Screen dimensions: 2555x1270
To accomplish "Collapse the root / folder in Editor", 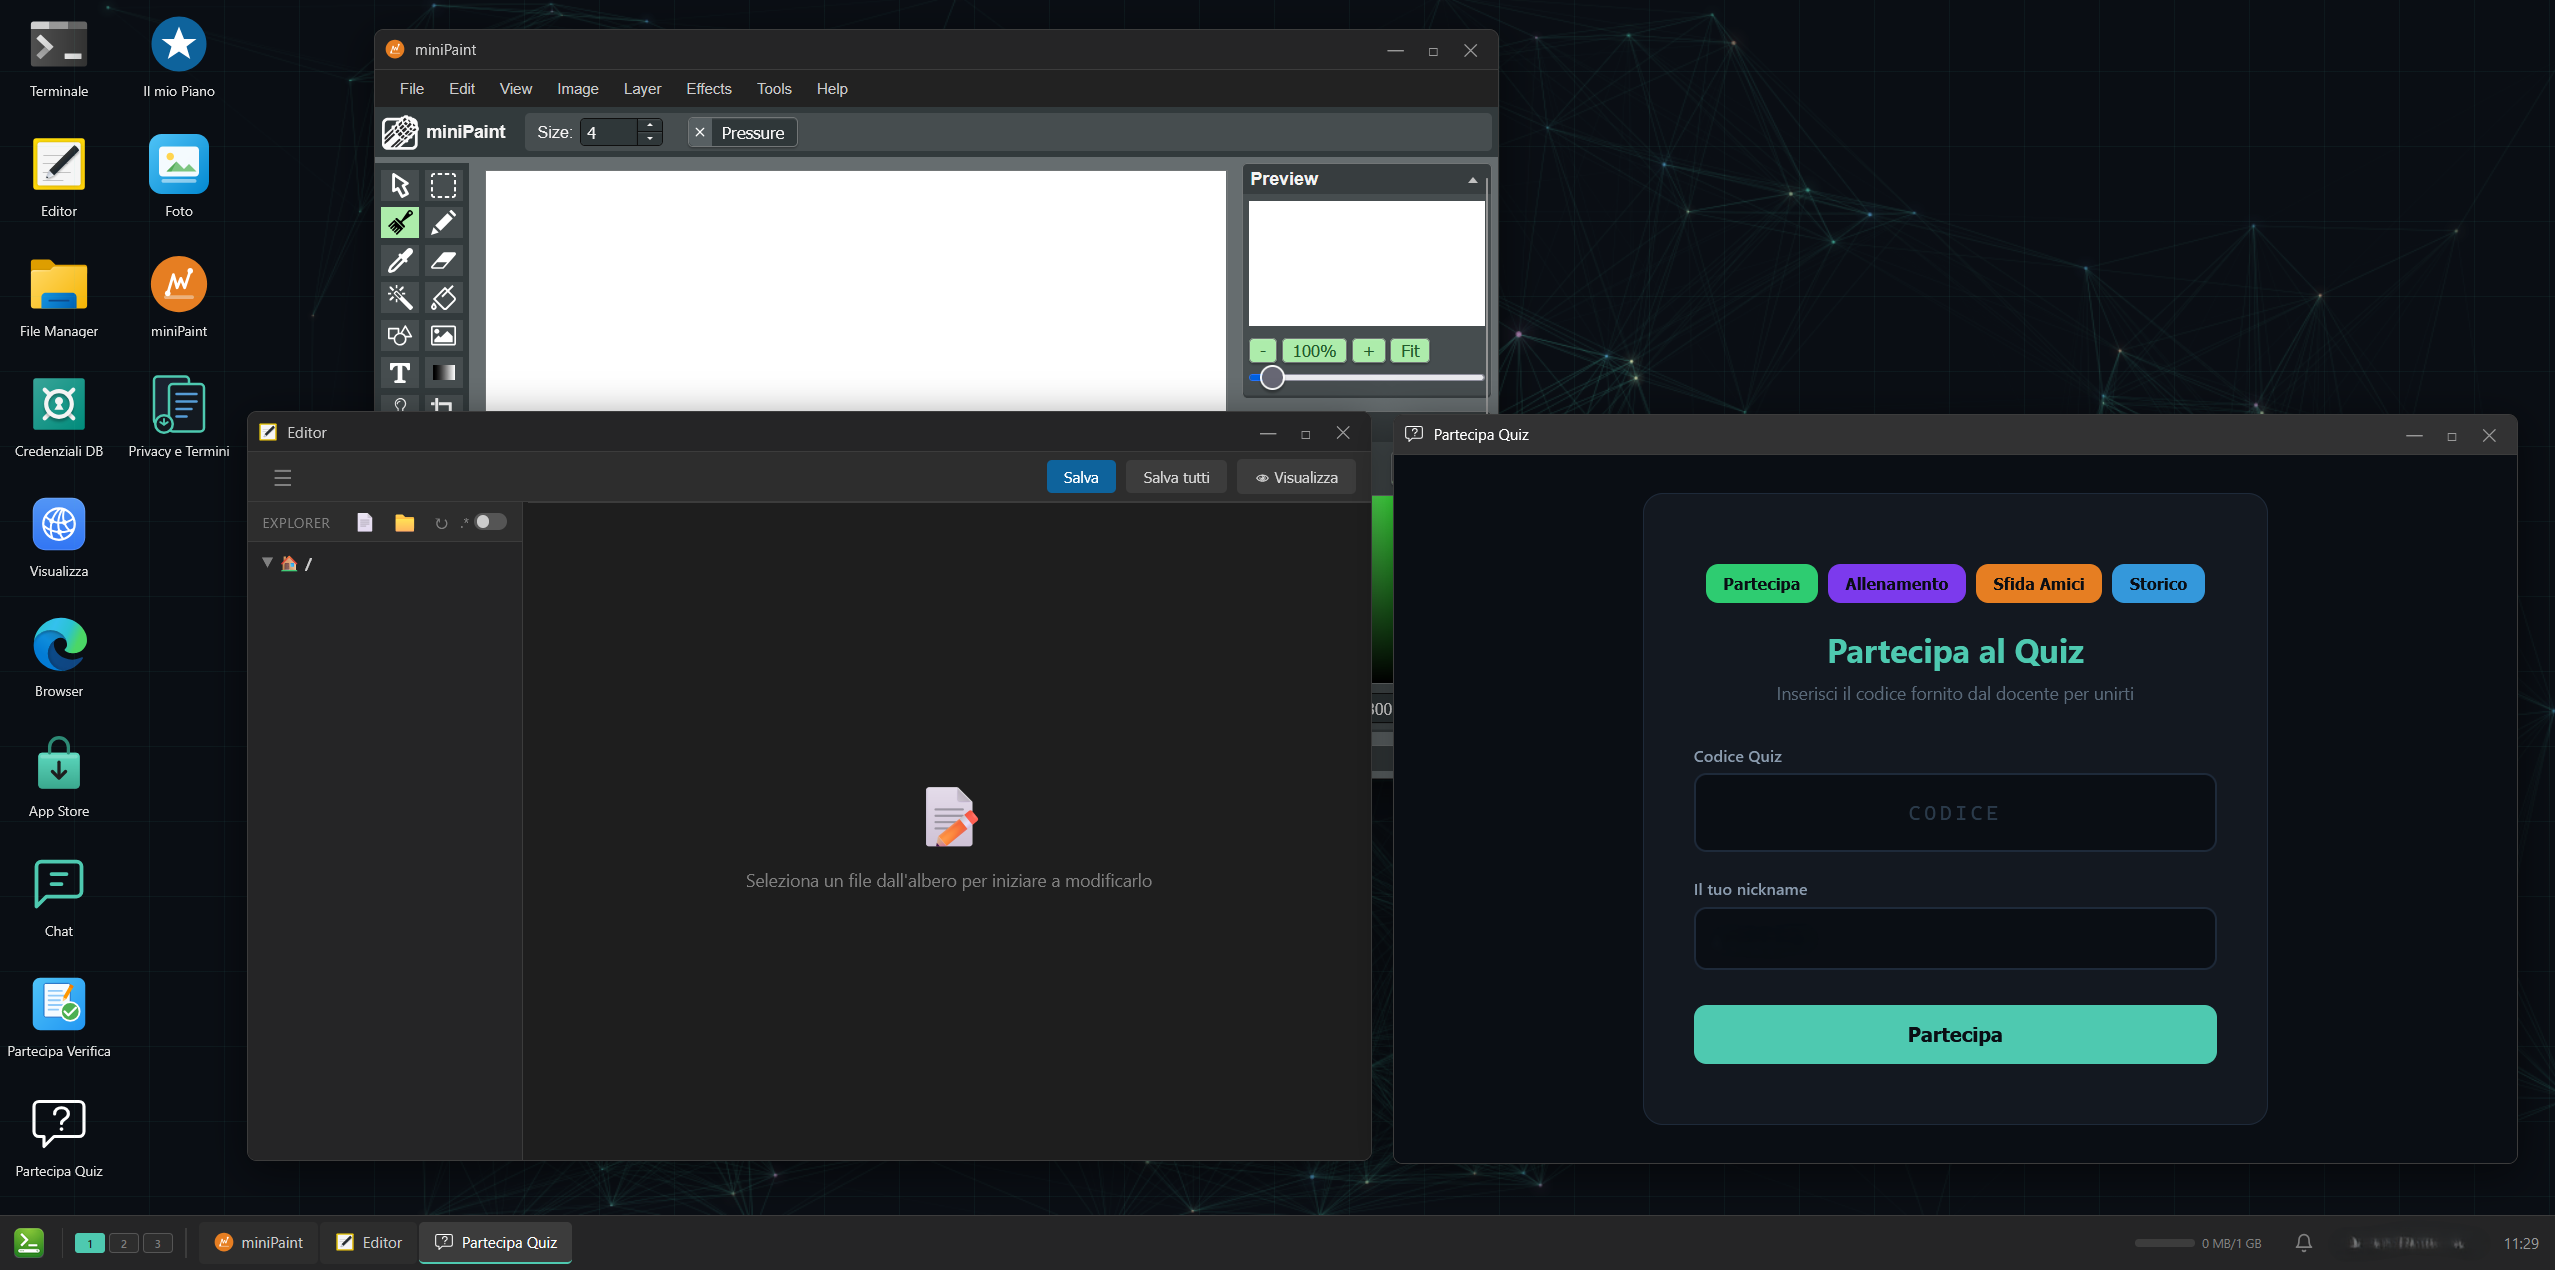I will pyautogui.click(x=267, y=562).
